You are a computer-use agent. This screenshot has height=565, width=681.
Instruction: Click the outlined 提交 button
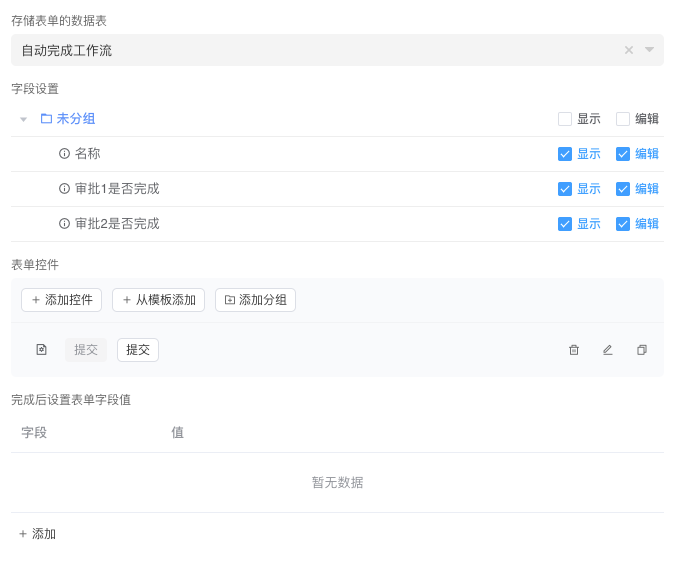pos(138,350)
